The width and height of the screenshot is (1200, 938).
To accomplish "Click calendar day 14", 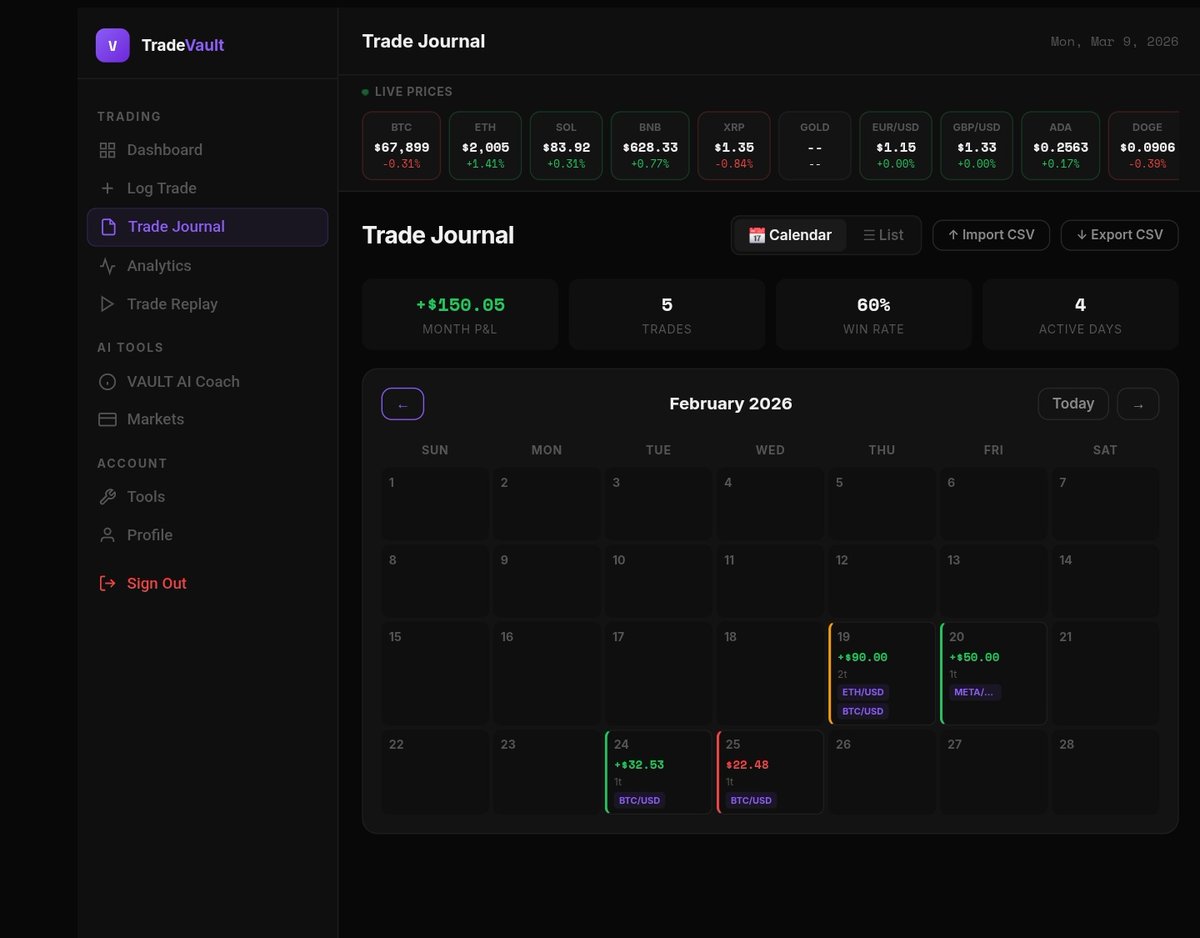I will click(1105, 582).
